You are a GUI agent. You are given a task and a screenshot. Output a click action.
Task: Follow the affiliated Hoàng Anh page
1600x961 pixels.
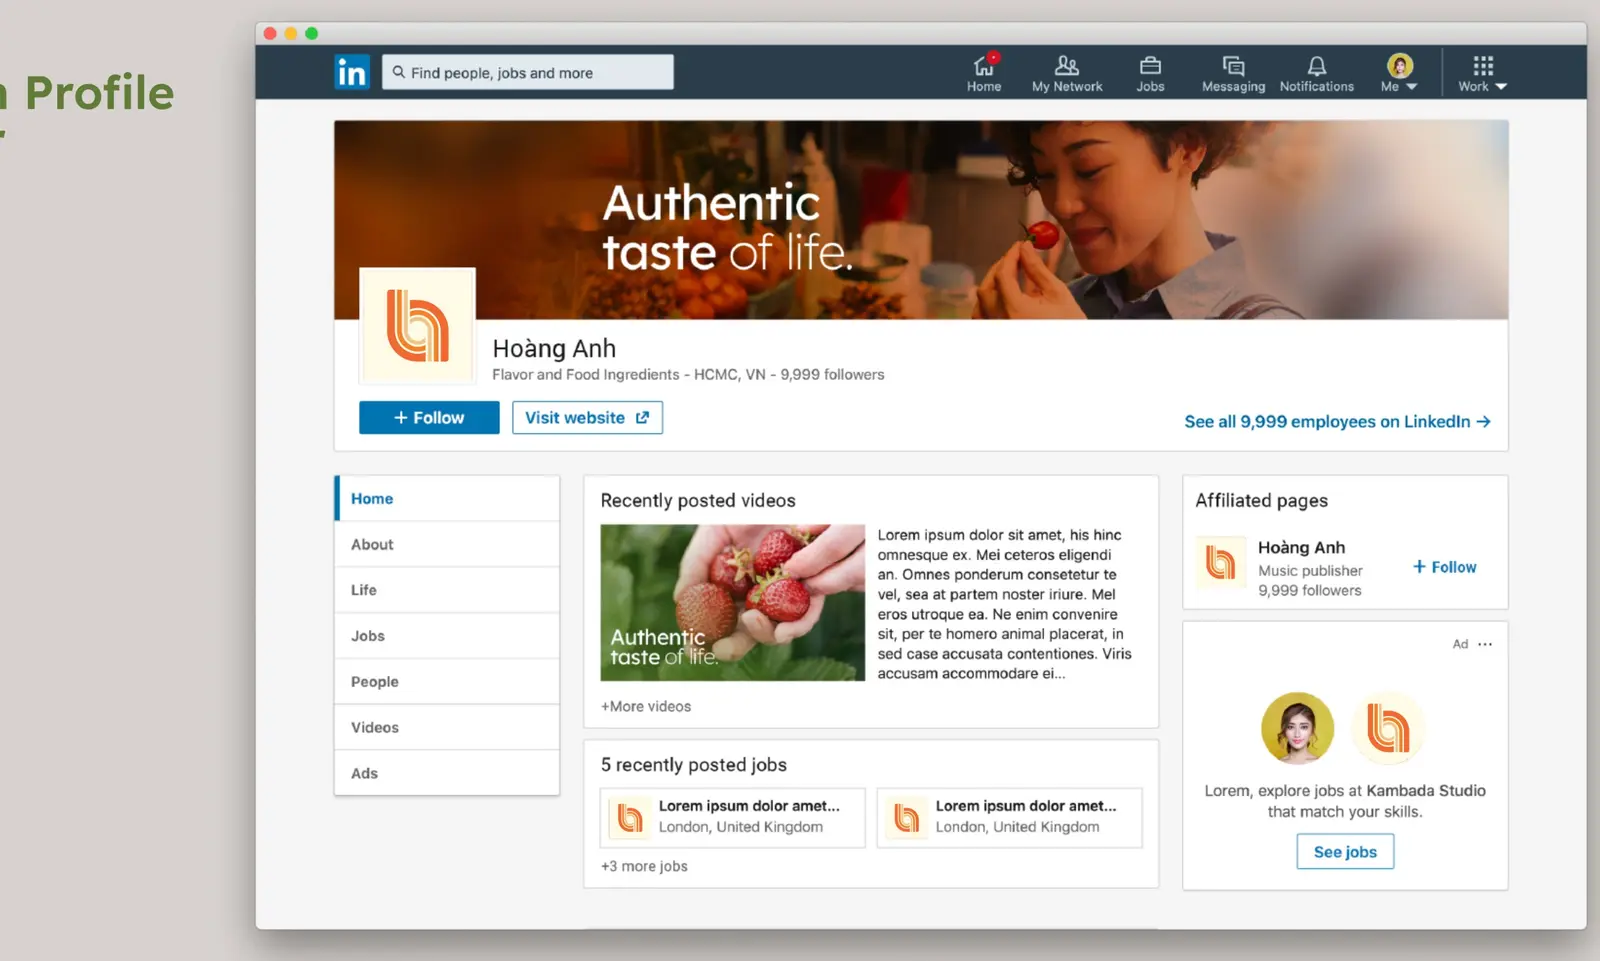click(x=1444, y=567)
